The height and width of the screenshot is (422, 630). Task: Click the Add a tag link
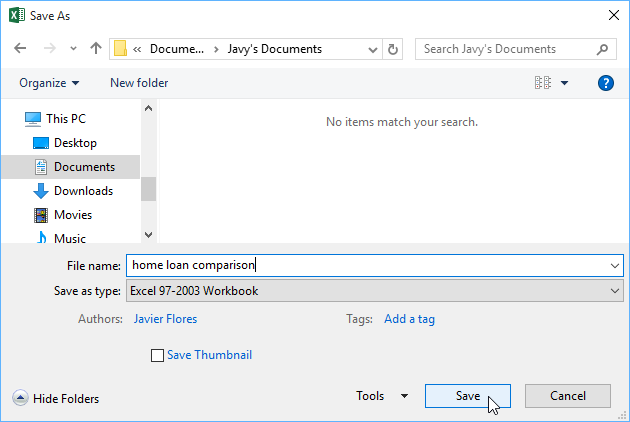pos(409,319)
